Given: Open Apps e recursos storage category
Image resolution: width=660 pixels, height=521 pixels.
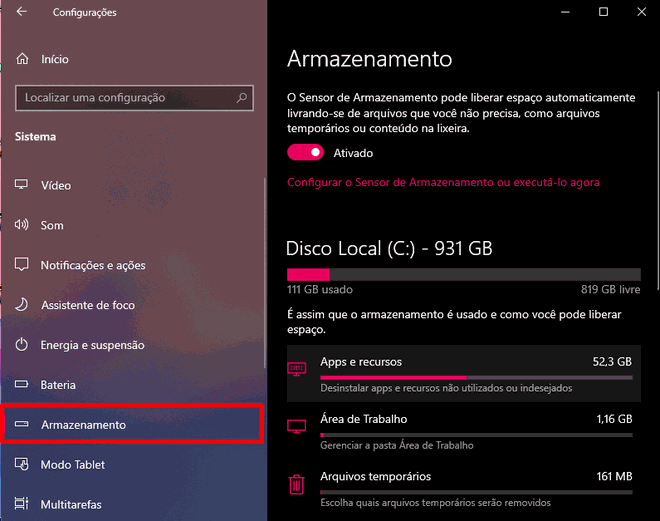Looking at the screenshot, I should (x=464, y=373).
